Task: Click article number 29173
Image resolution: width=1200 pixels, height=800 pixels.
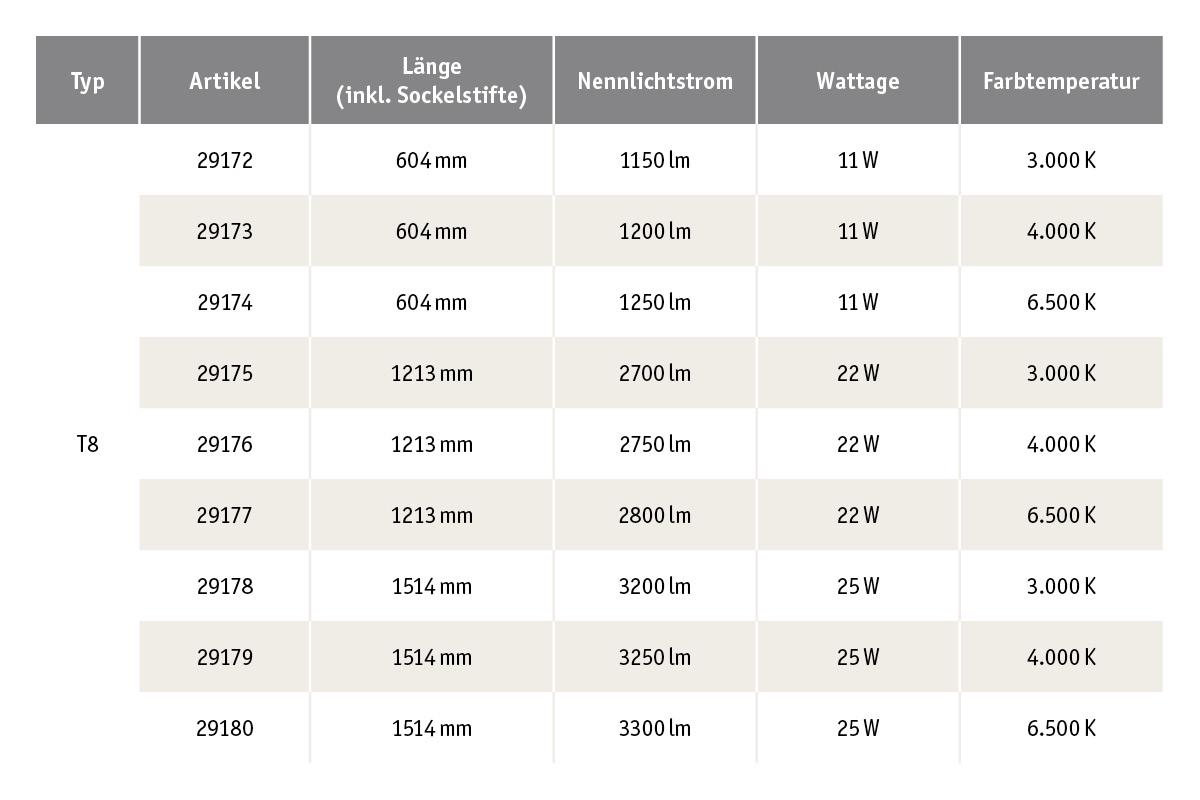Action: click(225, 231)
